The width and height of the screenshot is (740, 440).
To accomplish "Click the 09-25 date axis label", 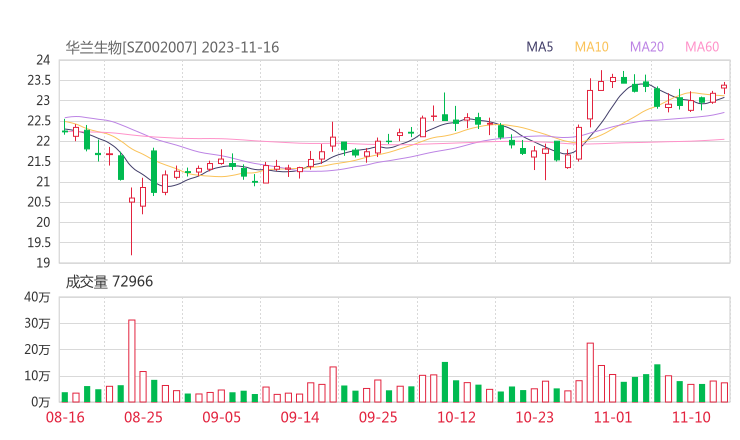I will click(x=378, y=417).
